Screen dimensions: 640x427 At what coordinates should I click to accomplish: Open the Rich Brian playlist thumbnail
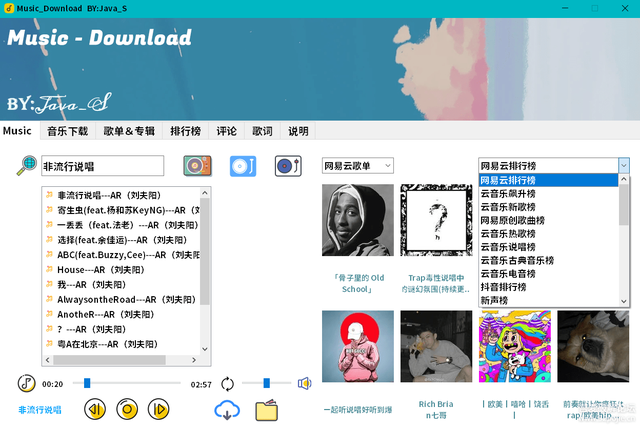point(436,346)
